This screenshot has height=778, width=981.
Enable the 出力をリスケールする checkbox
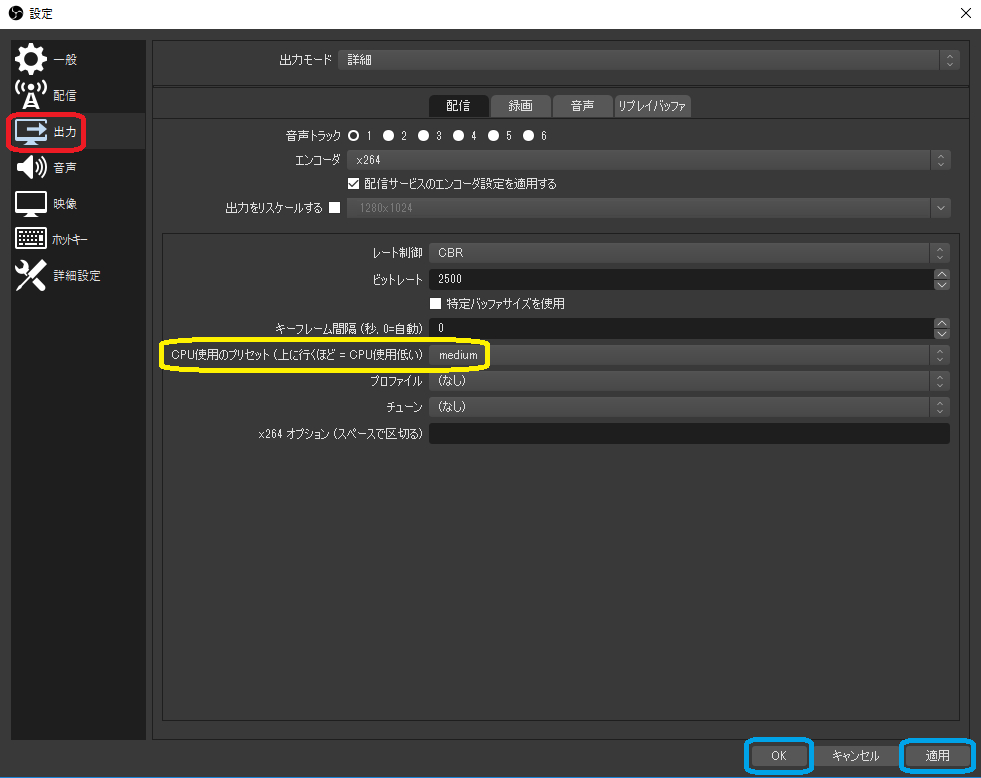(335, 208)
